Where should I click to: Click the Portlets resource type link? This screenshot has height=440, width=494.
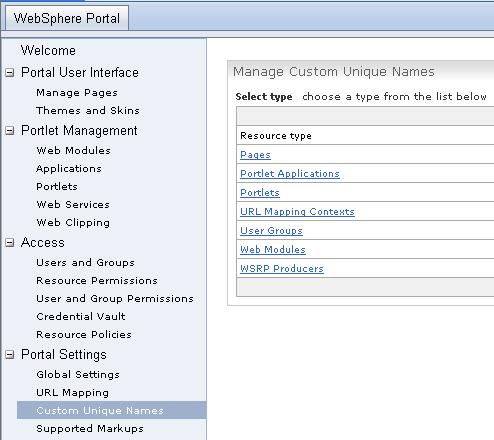pyautogui.click(x=260, y=193)
